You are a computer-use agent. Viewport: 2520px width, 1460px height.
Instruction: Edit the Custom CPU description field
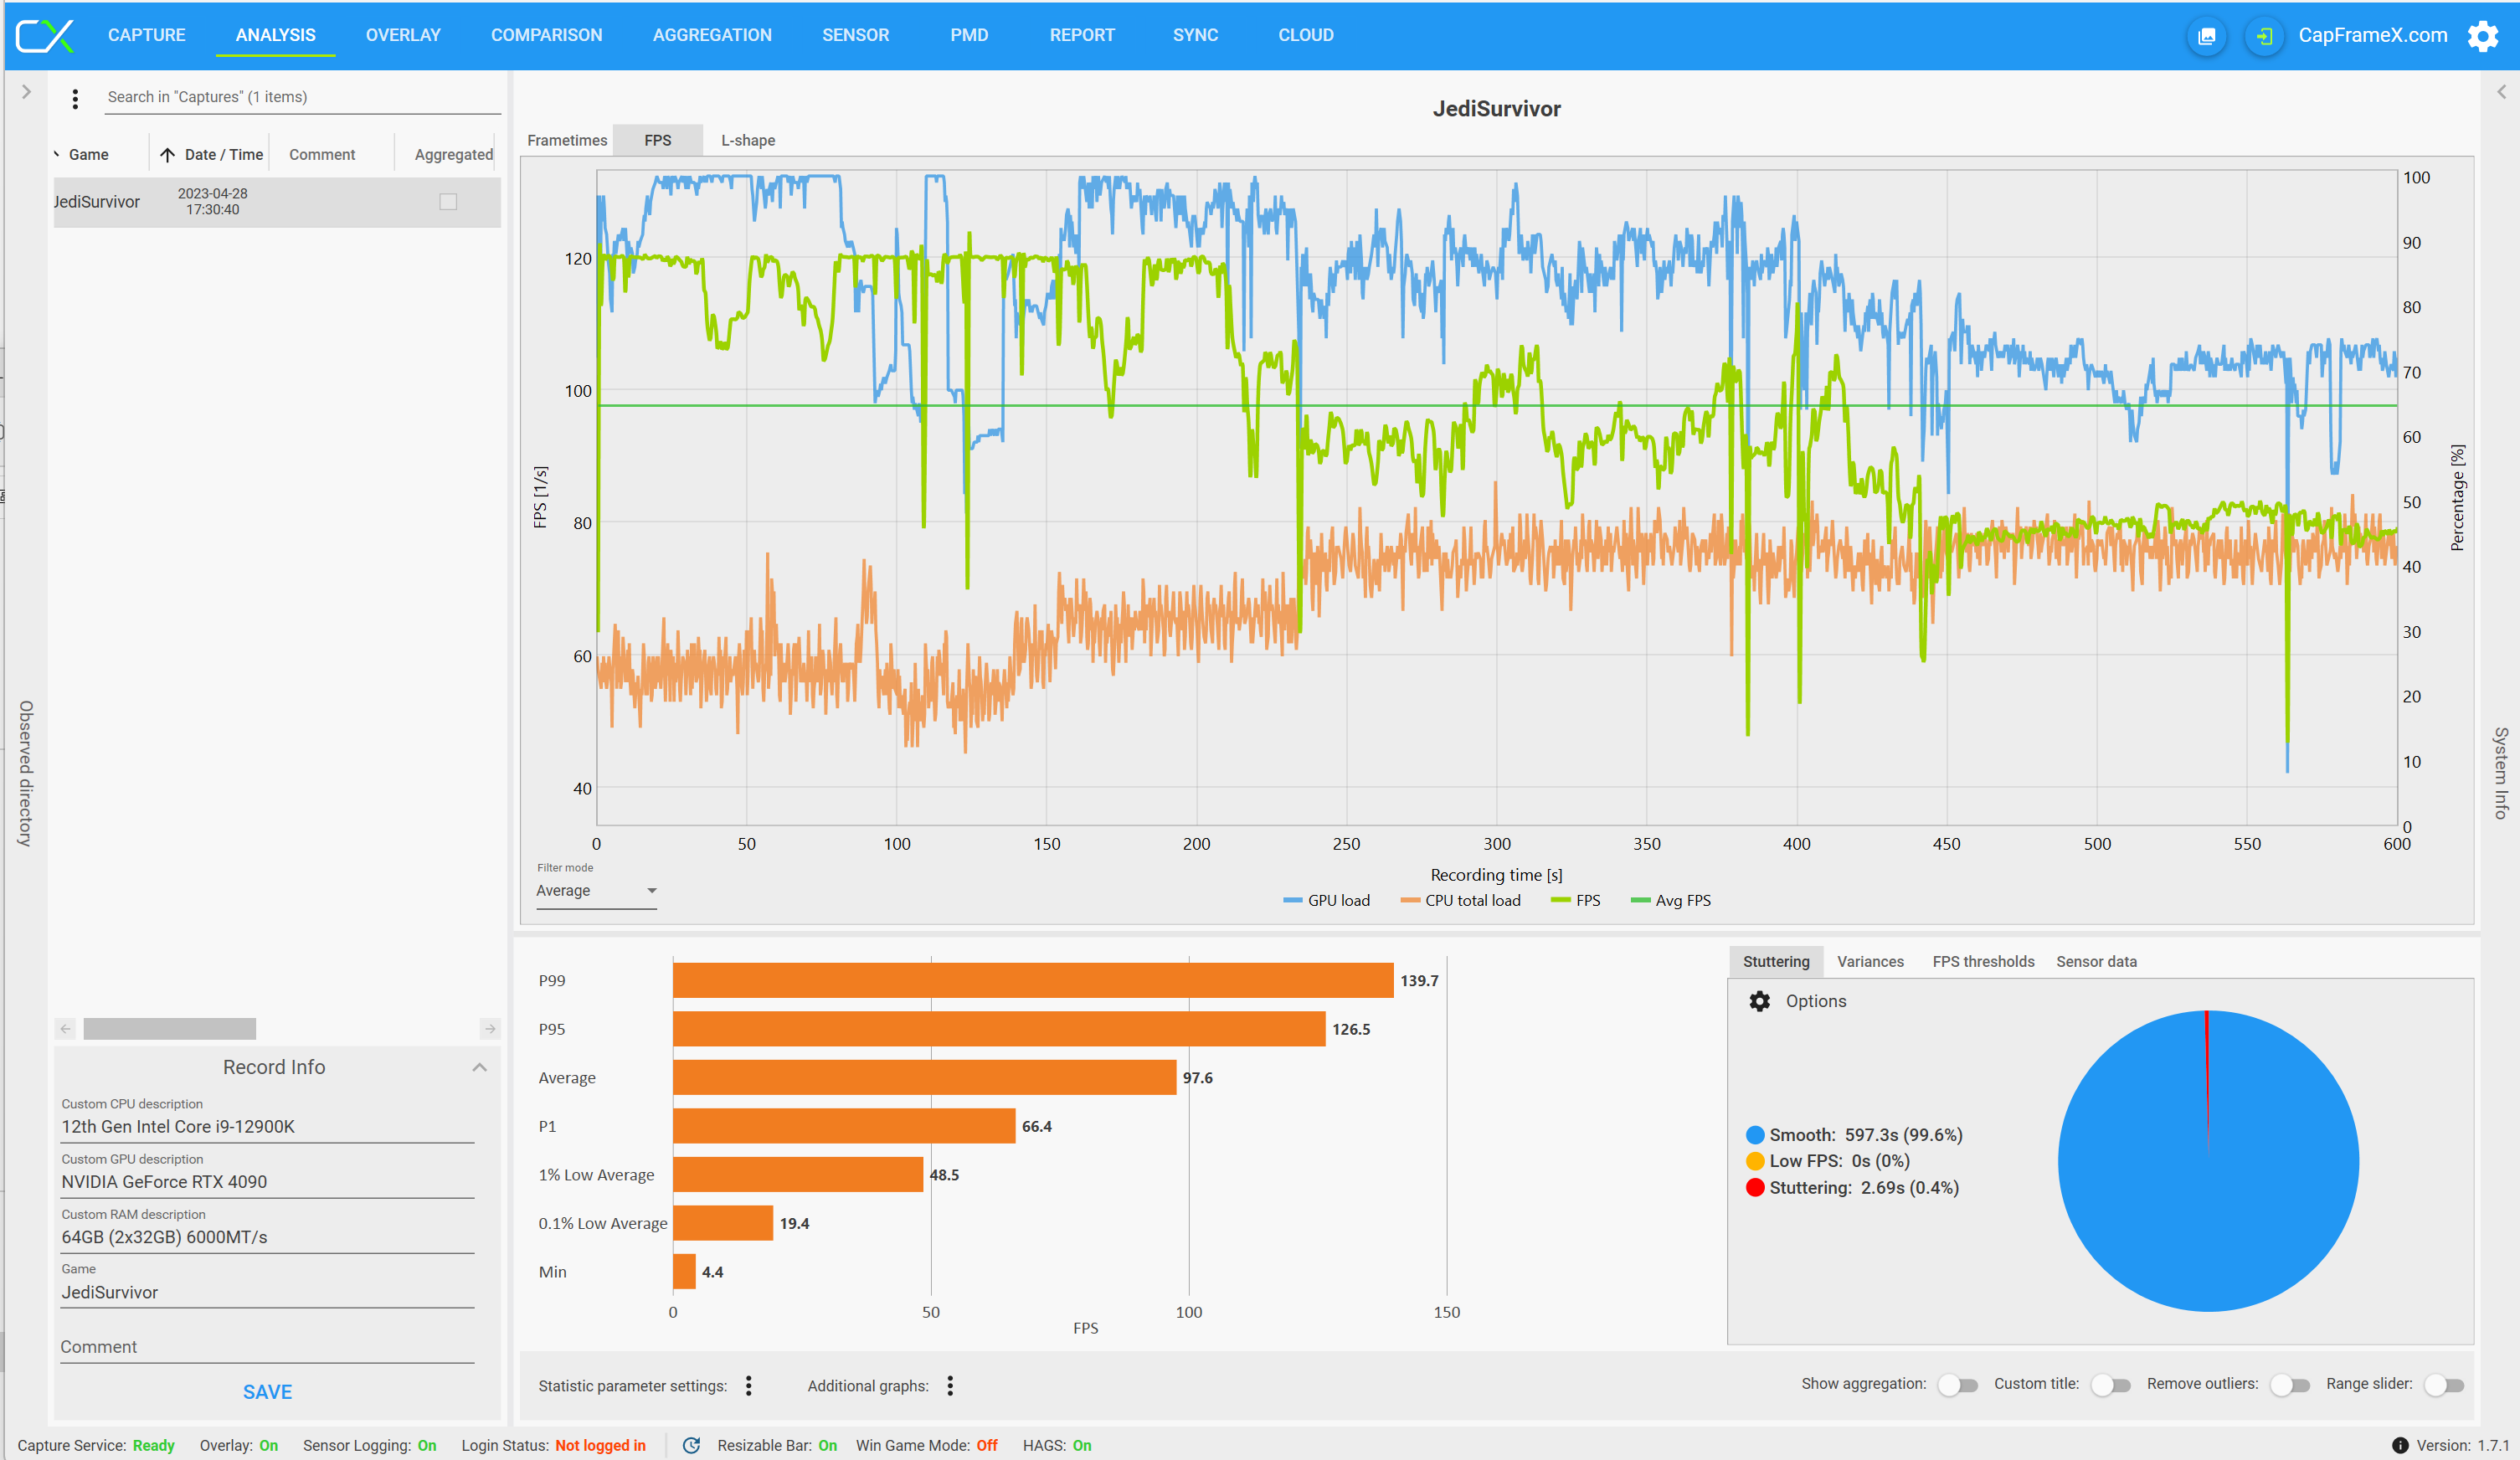tap(267, 1126)
